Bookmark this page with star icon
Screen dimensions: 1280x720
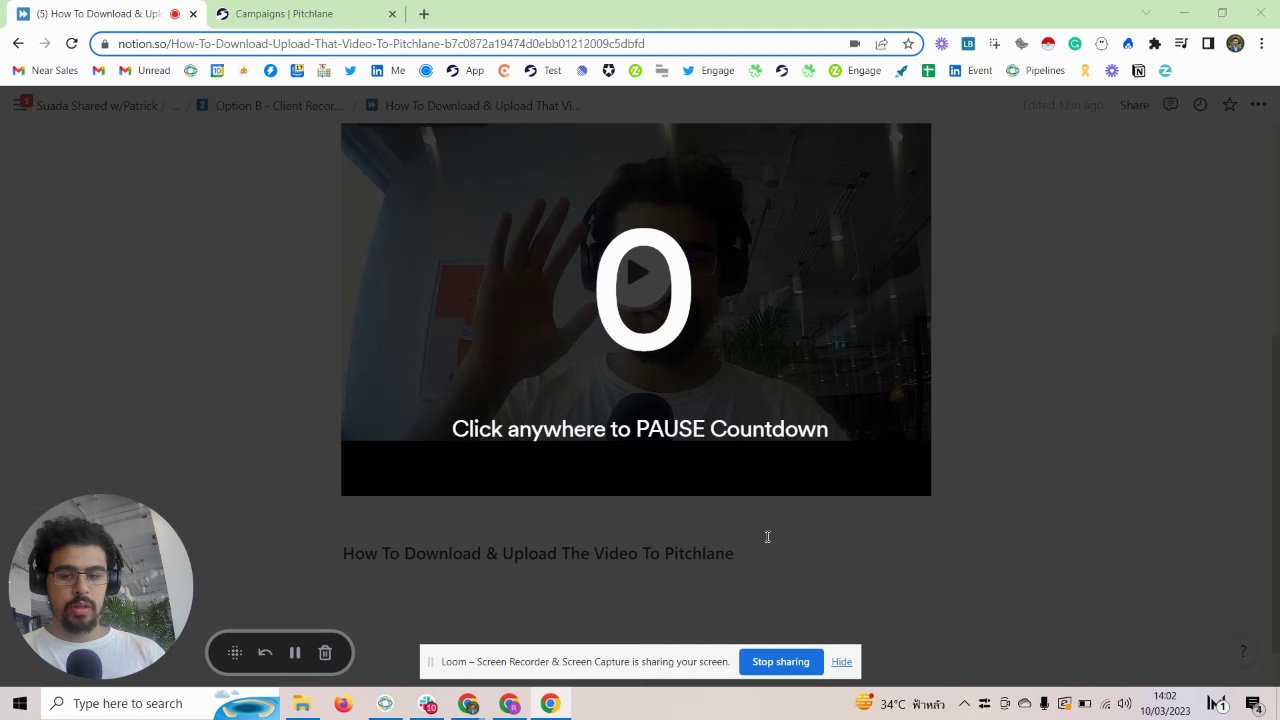[x=908, y=44]
